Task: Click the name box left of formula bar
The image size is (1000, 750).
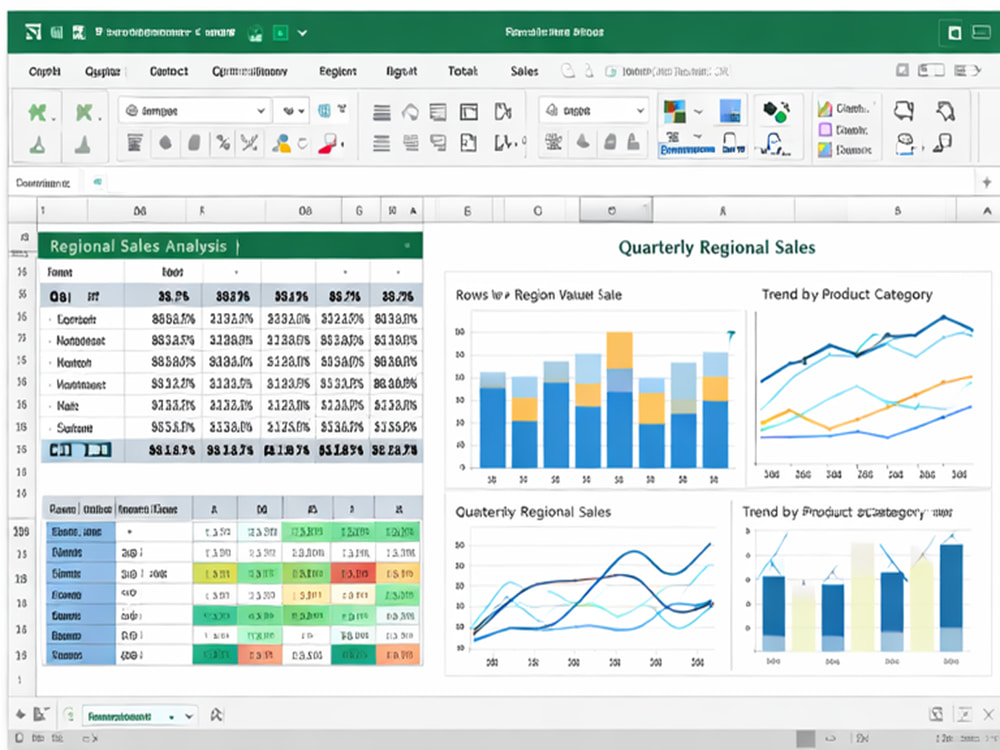Action: tap(43, 183)
